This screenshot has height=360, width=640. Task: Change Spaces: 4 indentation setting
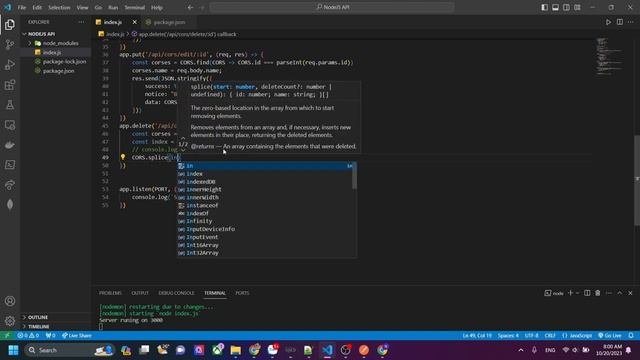pyautogui.click(x=508, y=336)
